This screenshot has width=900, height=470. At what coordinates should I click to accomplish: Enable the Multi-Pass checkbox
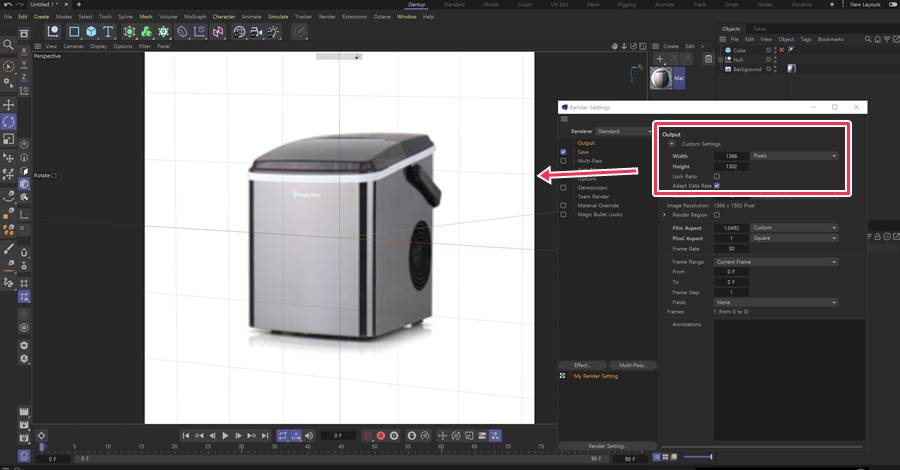pos(563,161)
